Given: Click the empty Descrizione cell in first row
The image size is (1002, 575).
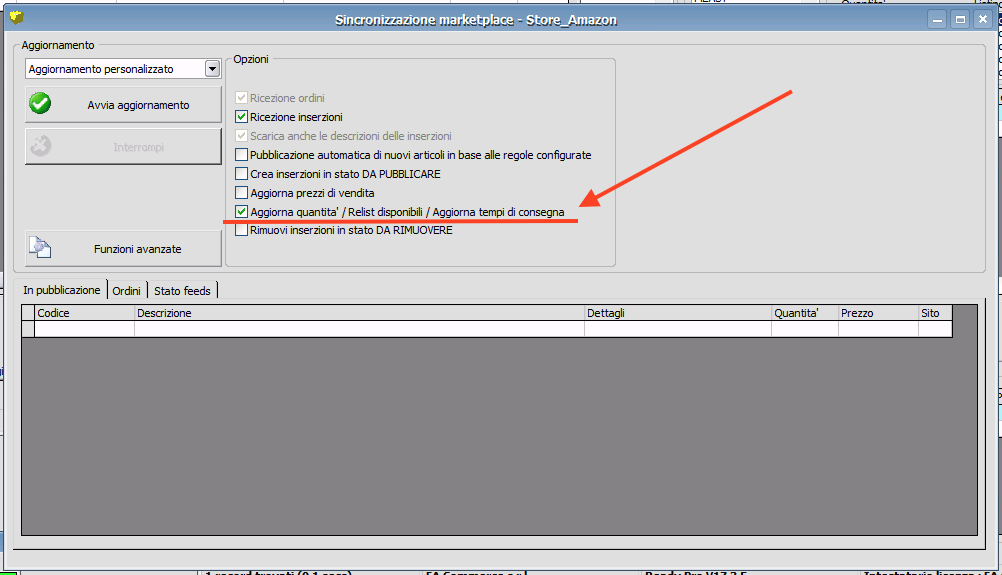Looking at the screenshot, I should (x=359, y=329).
